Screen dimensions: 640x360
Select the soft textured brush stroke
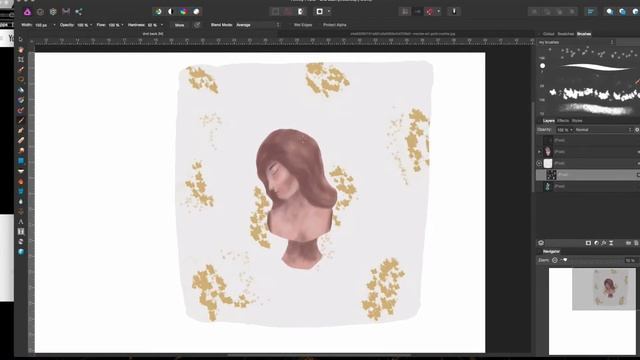[x=595, y=109]
